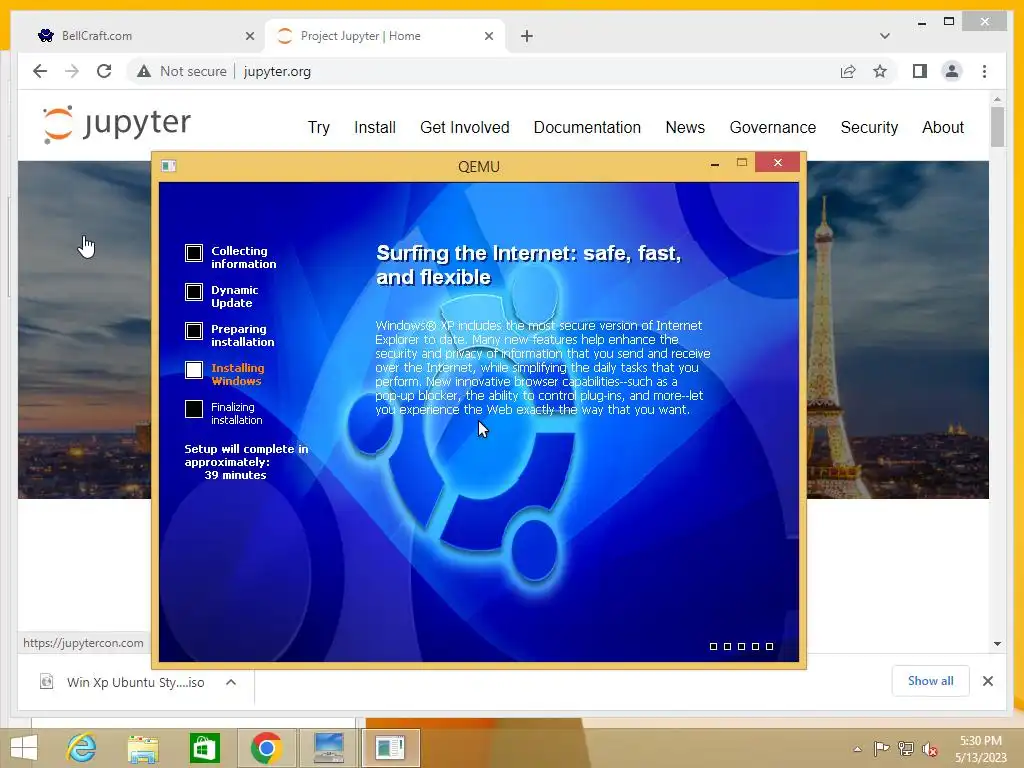Screen dimensions: 1024x768
Task: Click the Collecting information step checkbox
Action: tap(194, 253)
